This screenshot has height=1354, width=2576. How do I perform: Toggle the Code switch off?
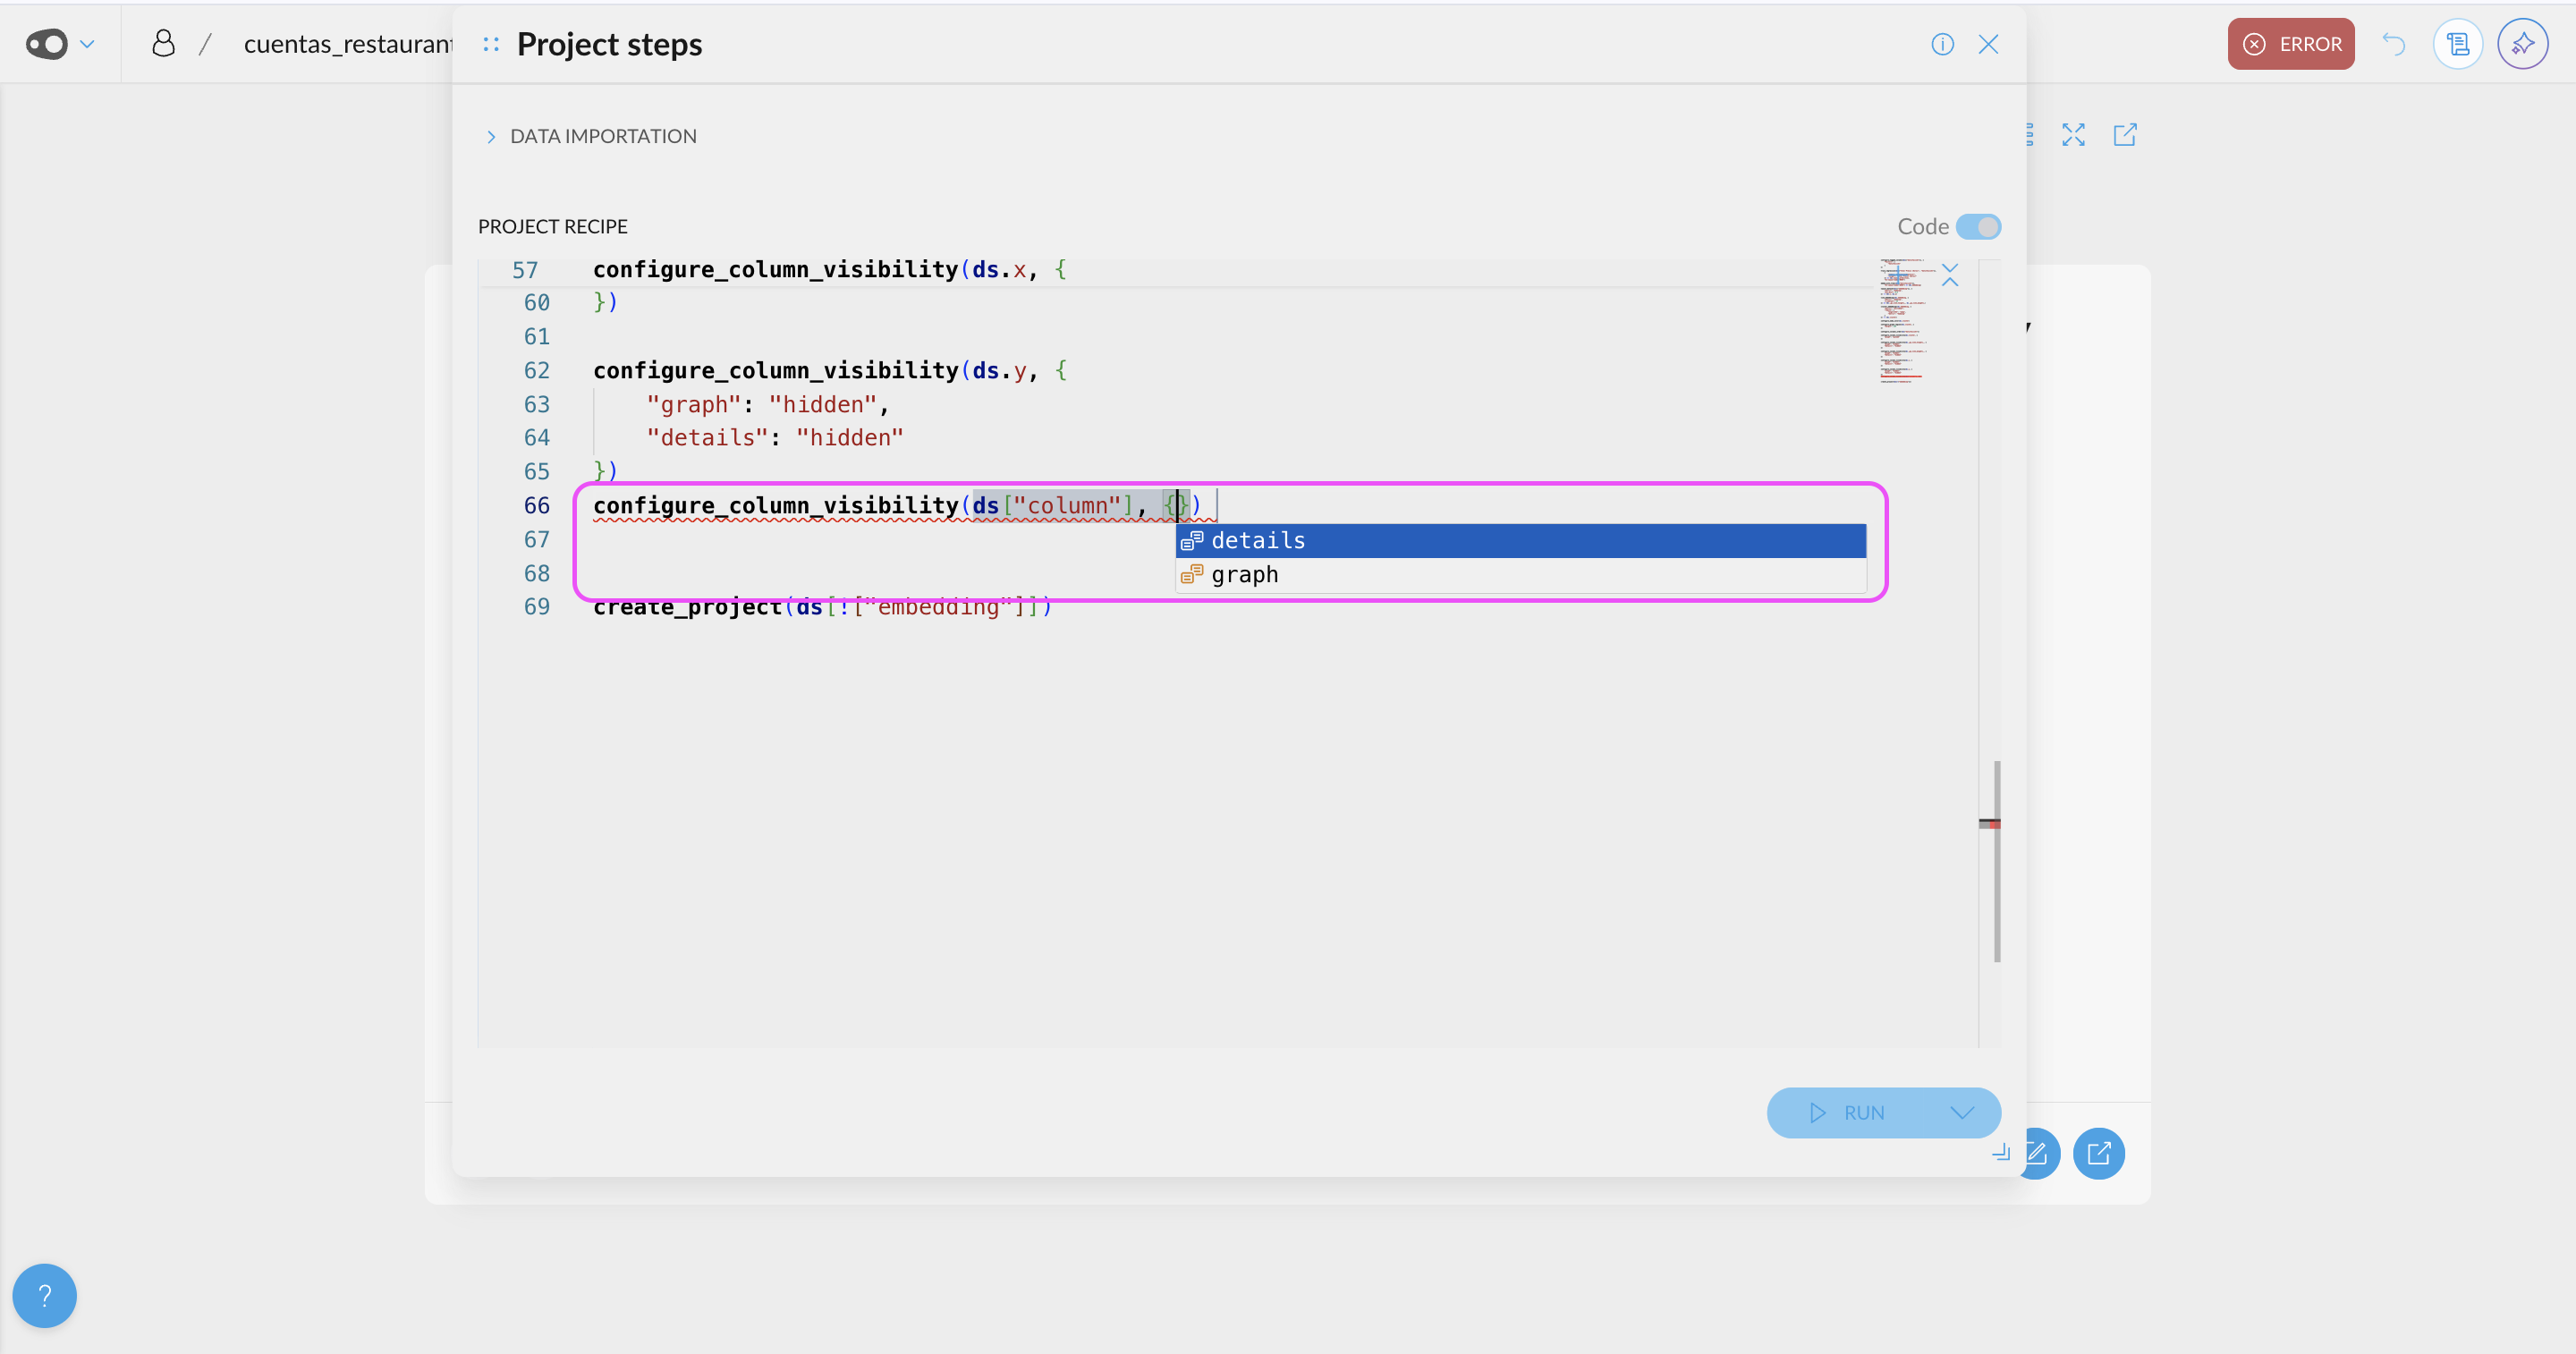1978,227
